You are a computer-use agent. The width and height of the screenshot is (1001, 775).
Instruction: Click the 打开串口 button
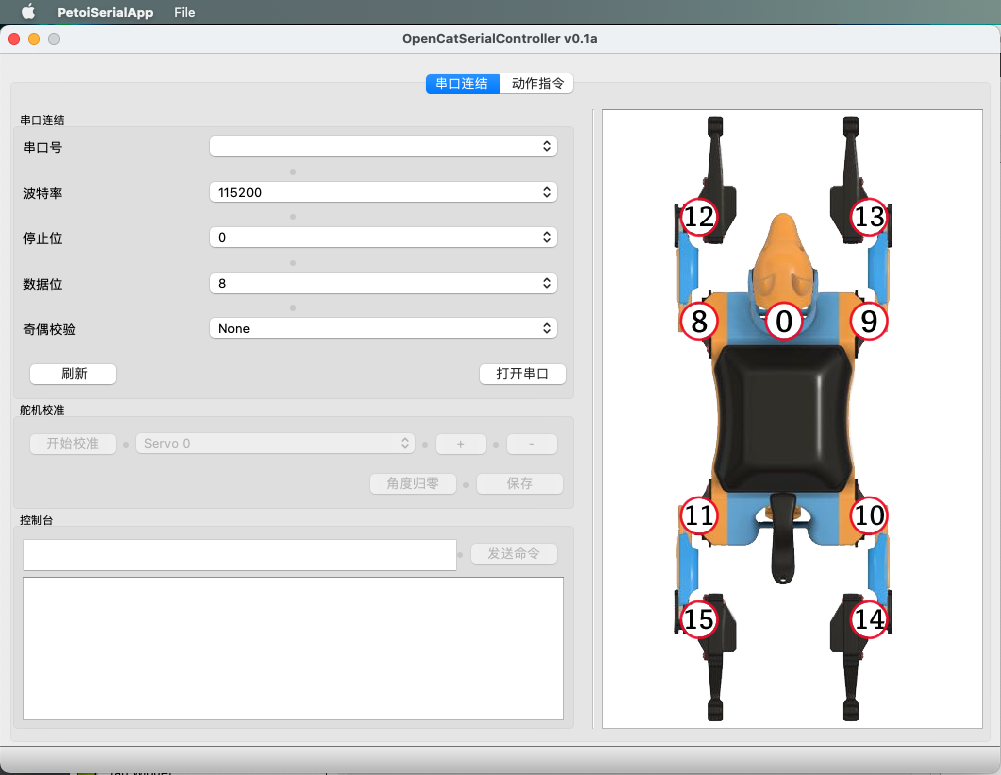tap(523, 373)
